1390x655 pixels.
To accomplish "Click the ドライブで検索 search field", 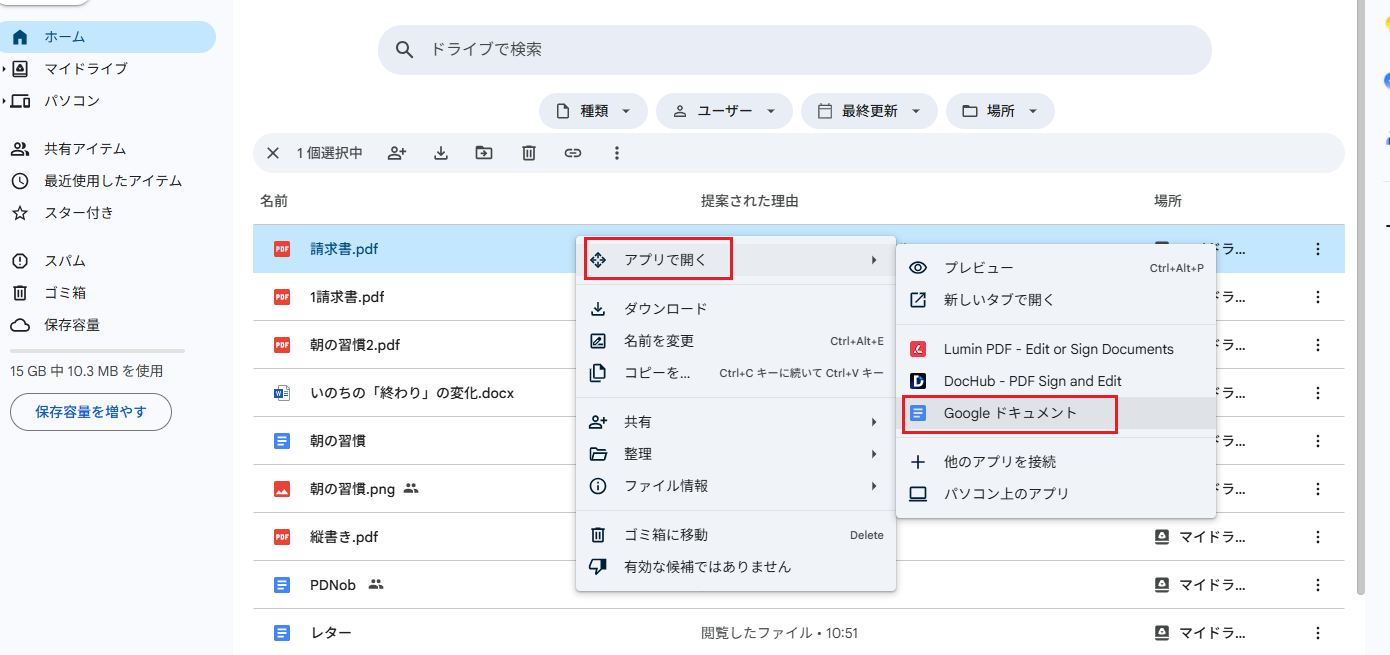I will (794, 50).
